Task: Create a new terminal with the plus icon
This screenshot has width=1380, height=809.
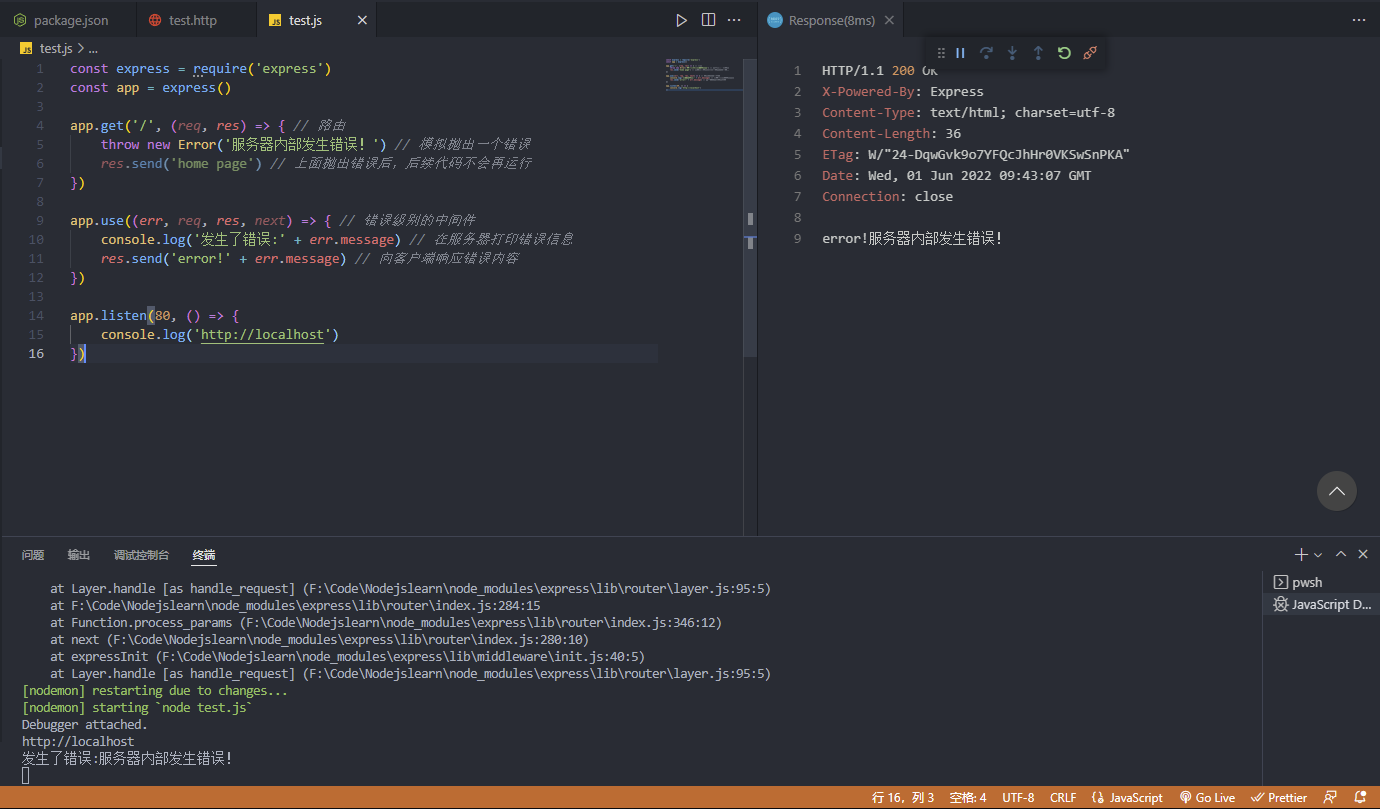Action: coord(1301,554)
